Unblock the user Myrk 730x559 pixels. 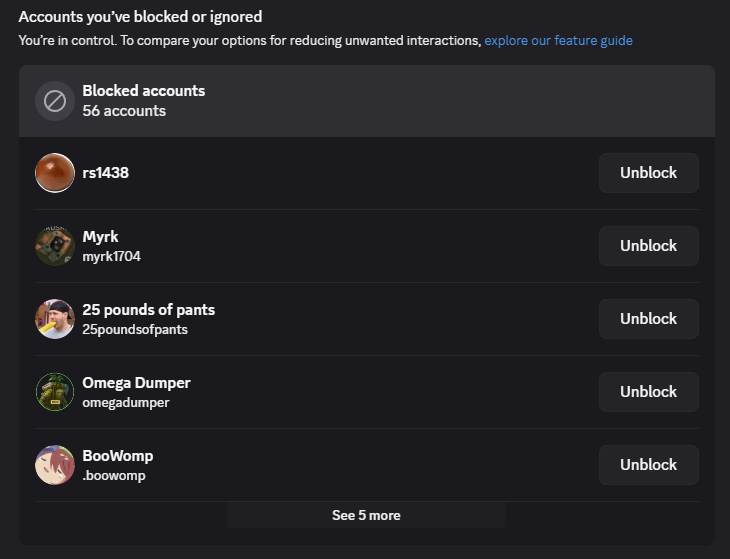(648, 246)
